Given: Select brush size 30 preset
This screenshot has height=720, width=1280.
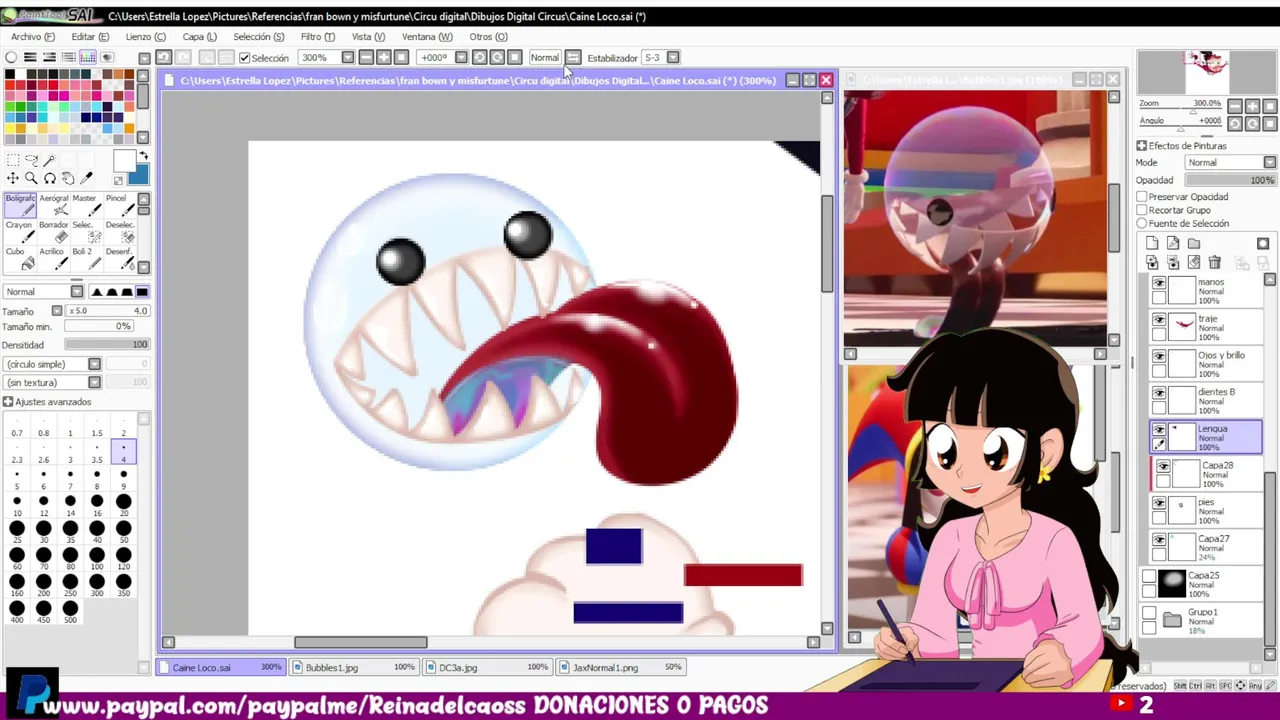Looking at the screenshot, I should tap(43, 533).
